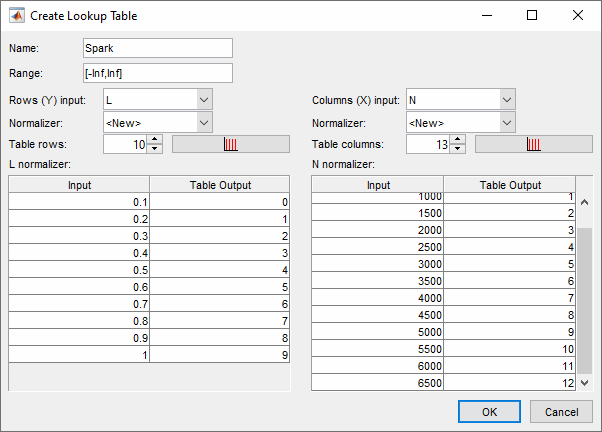Screen dimensions: 602x432
Task: Select L output cell beside input 0.5
Action: click(x=220, y=270)
